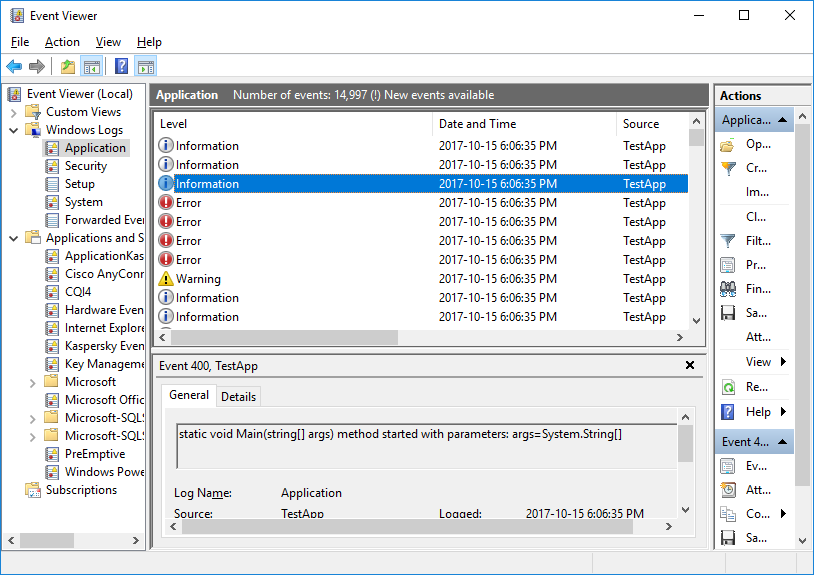
Task: Click the Create Custom View funnel icon
Action: 728,168
